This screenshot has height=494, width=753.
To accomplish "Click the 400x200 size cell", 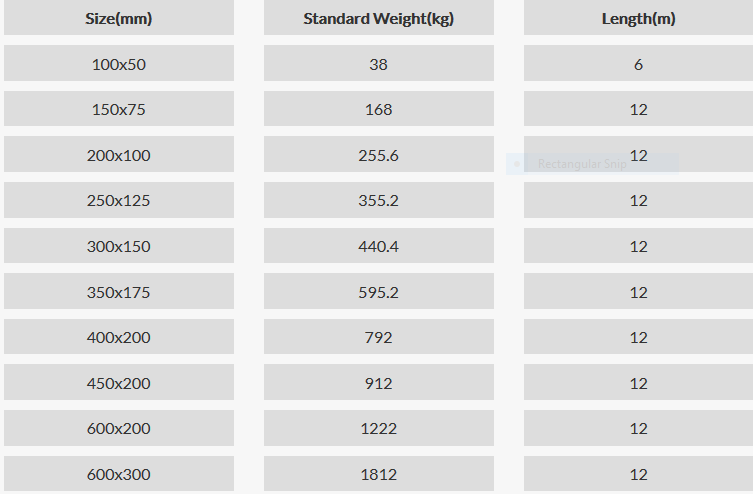I will tap(119, 337).
